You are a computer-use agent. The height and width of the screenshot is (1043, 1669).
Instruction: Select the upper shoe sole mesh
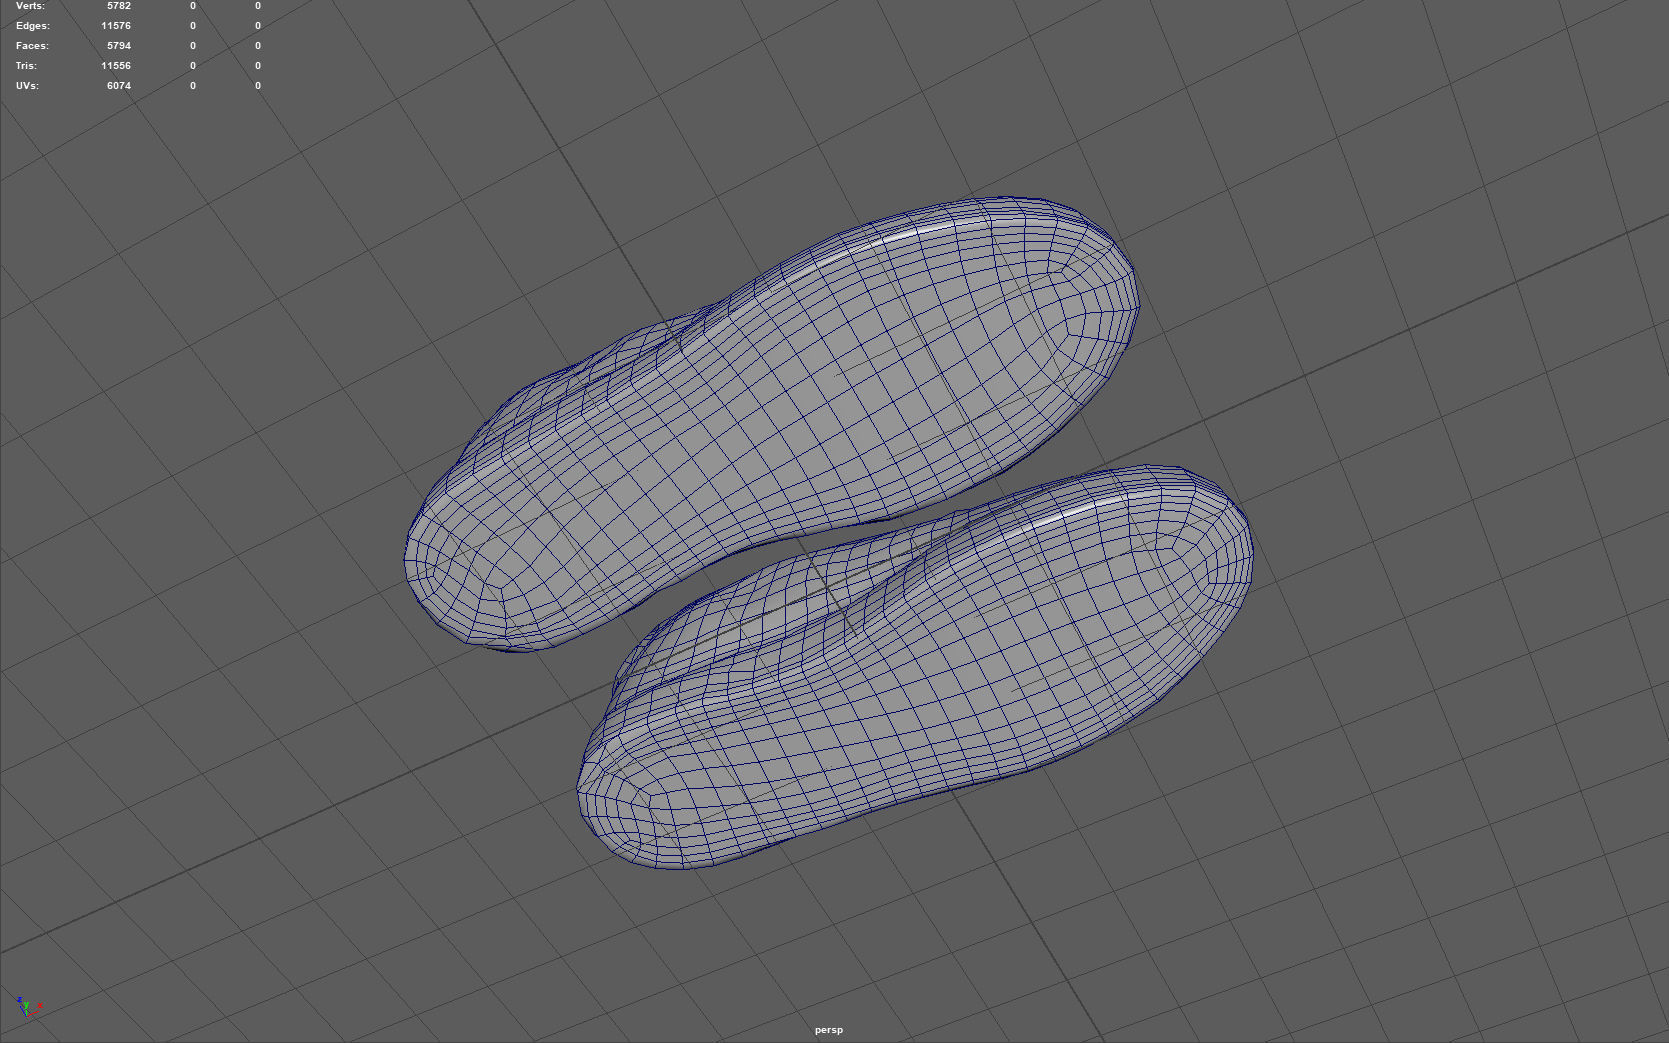[772, 424]
